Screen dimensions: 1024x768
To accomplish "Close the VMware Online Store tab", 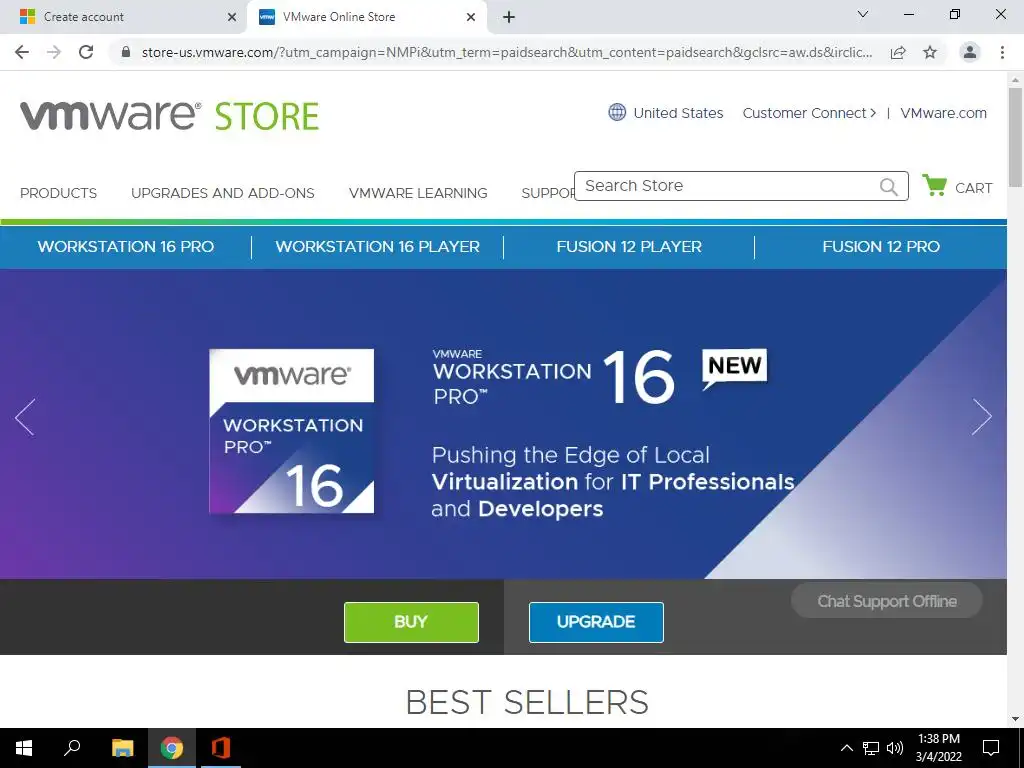I will (471, 17).
